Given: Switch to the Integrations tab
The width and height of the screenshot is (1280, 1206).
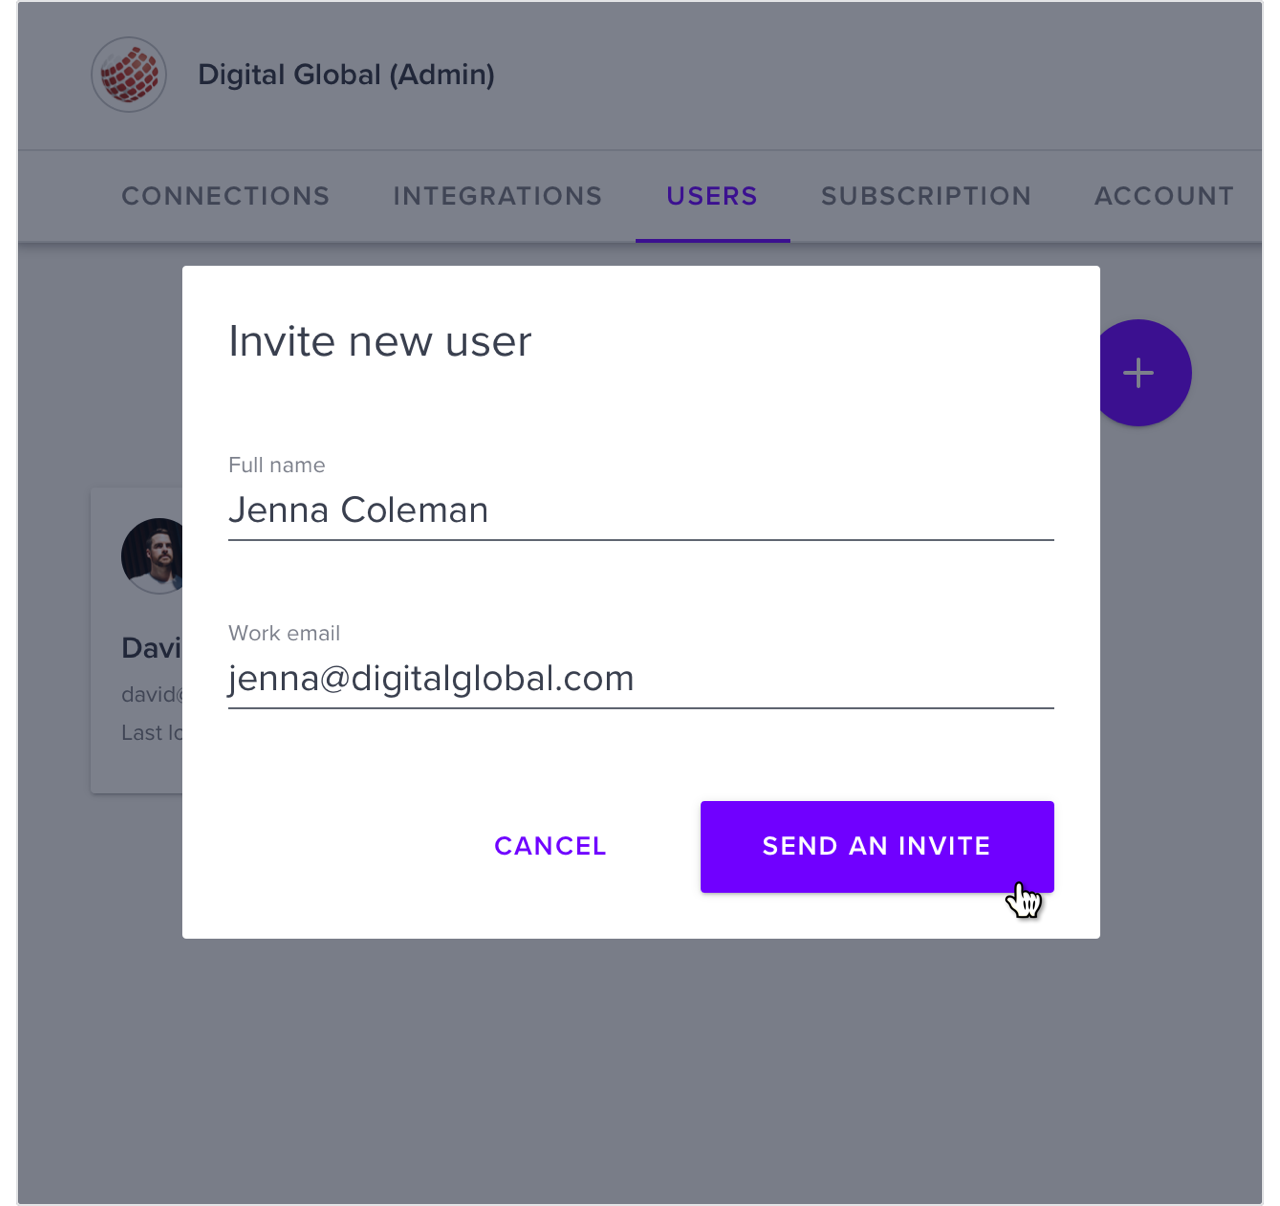Looking at the screenshot, I should (x=498, y=196).
